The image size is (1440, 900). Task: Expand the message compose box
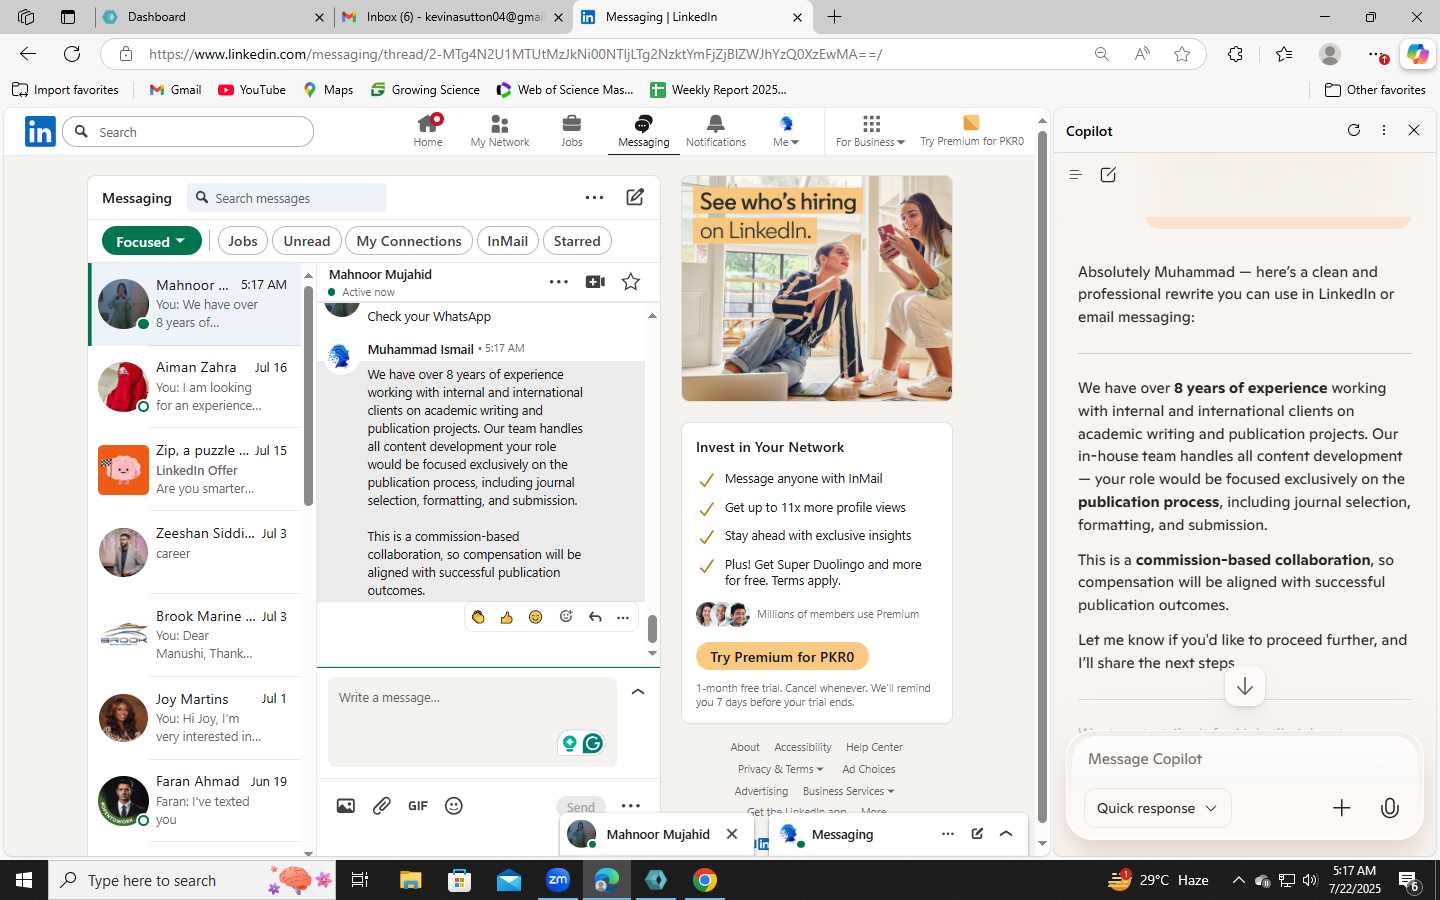(x=638, y=692)
